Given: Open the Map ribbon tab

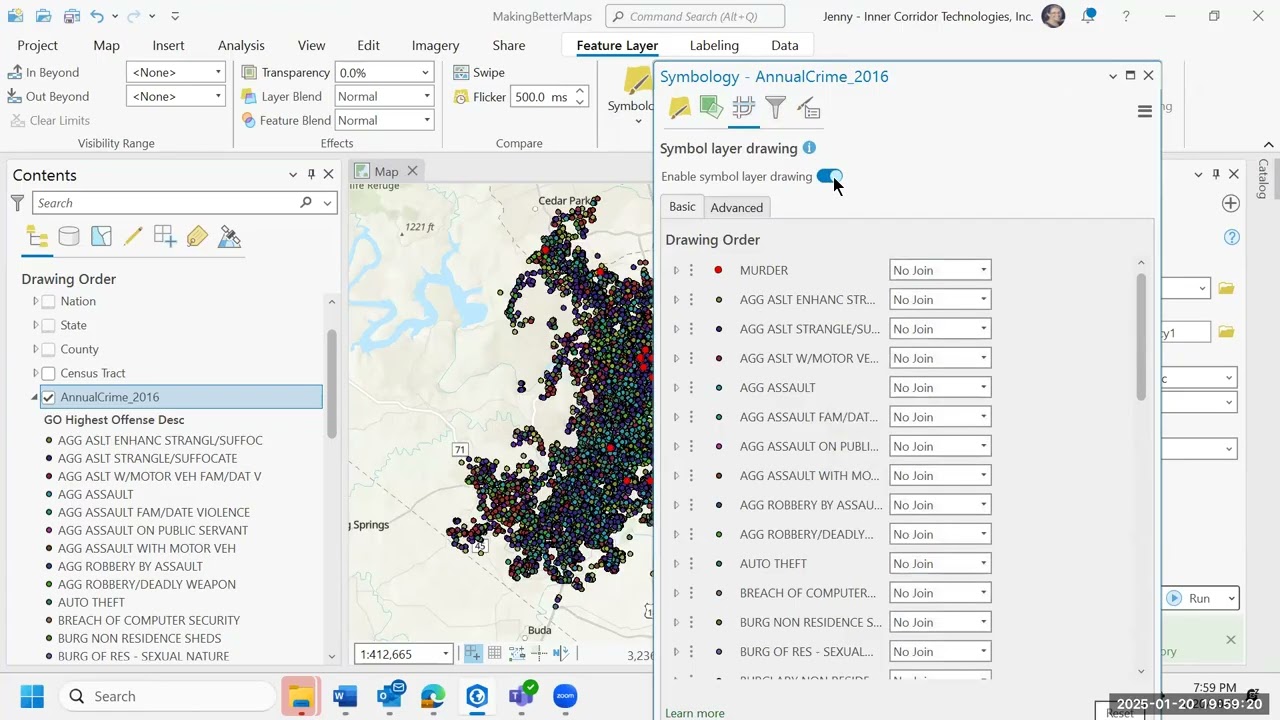Looking at the screenshot, I should 106,45.
